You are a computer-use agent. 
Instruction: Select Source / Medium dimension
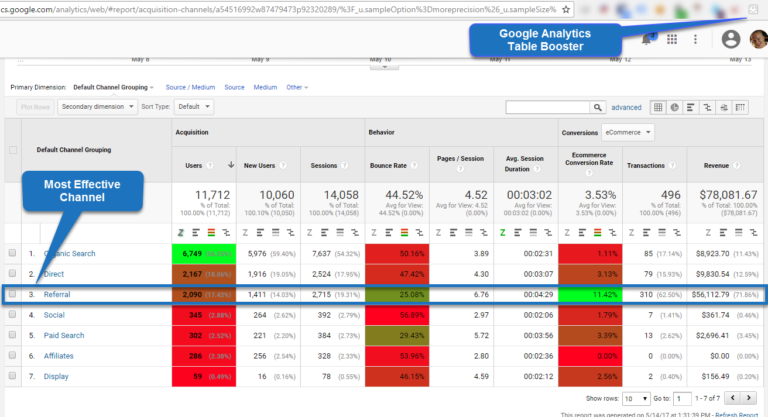click(190, 87)
